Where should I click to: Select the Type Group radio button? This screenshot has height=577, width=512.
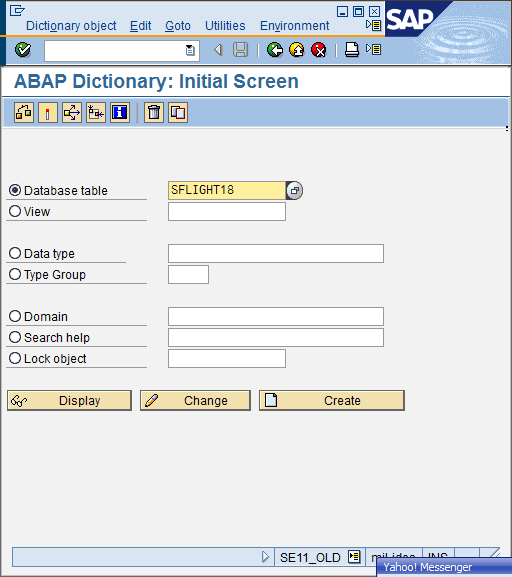pos(15,274)
